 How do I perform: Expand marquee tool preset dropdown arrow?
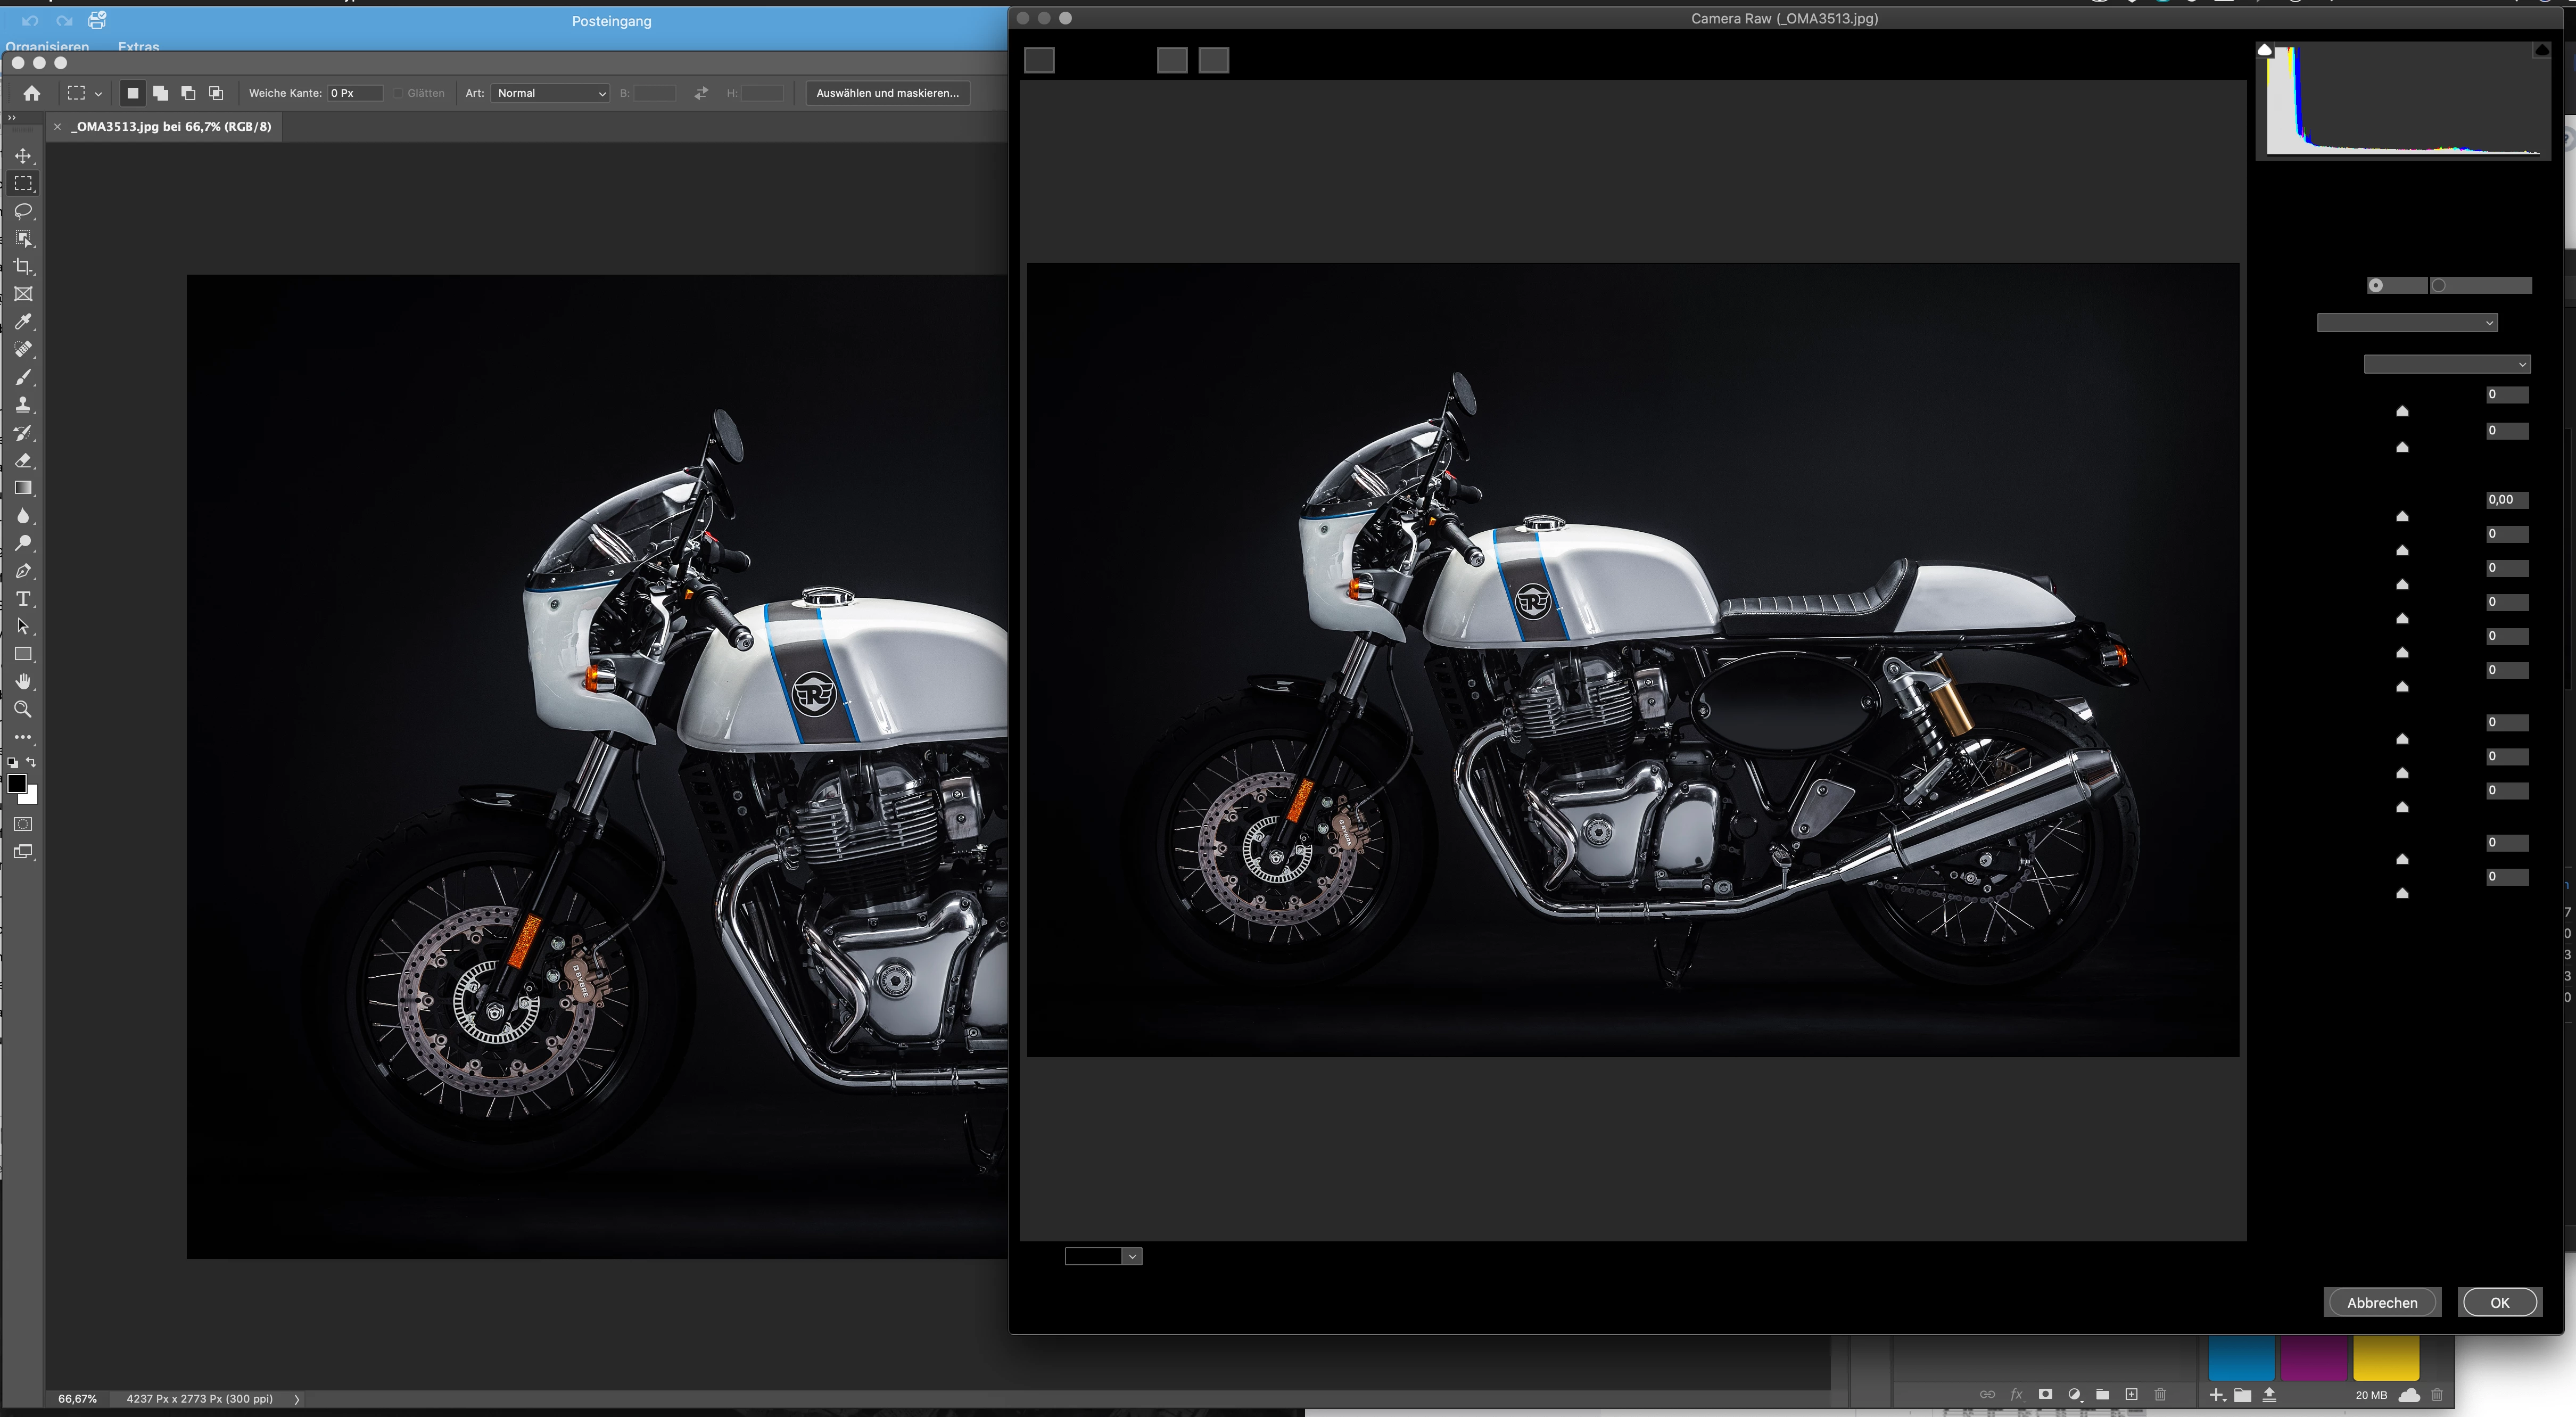pyautogui.click(x=98, y=93)
